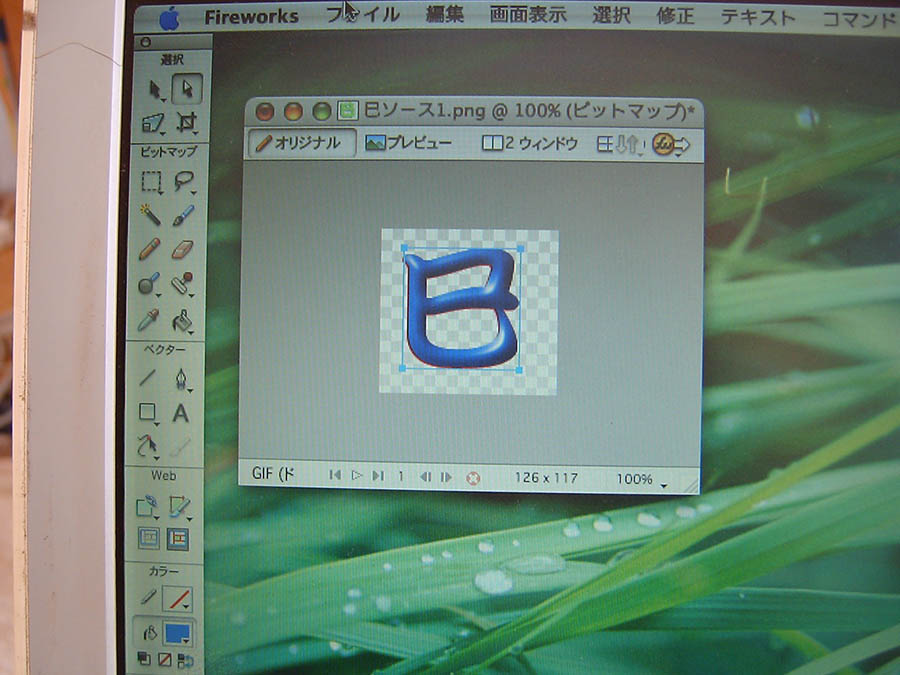
Task: Select the Rubber Stamp tool
Action: click(x=182, y=284)
